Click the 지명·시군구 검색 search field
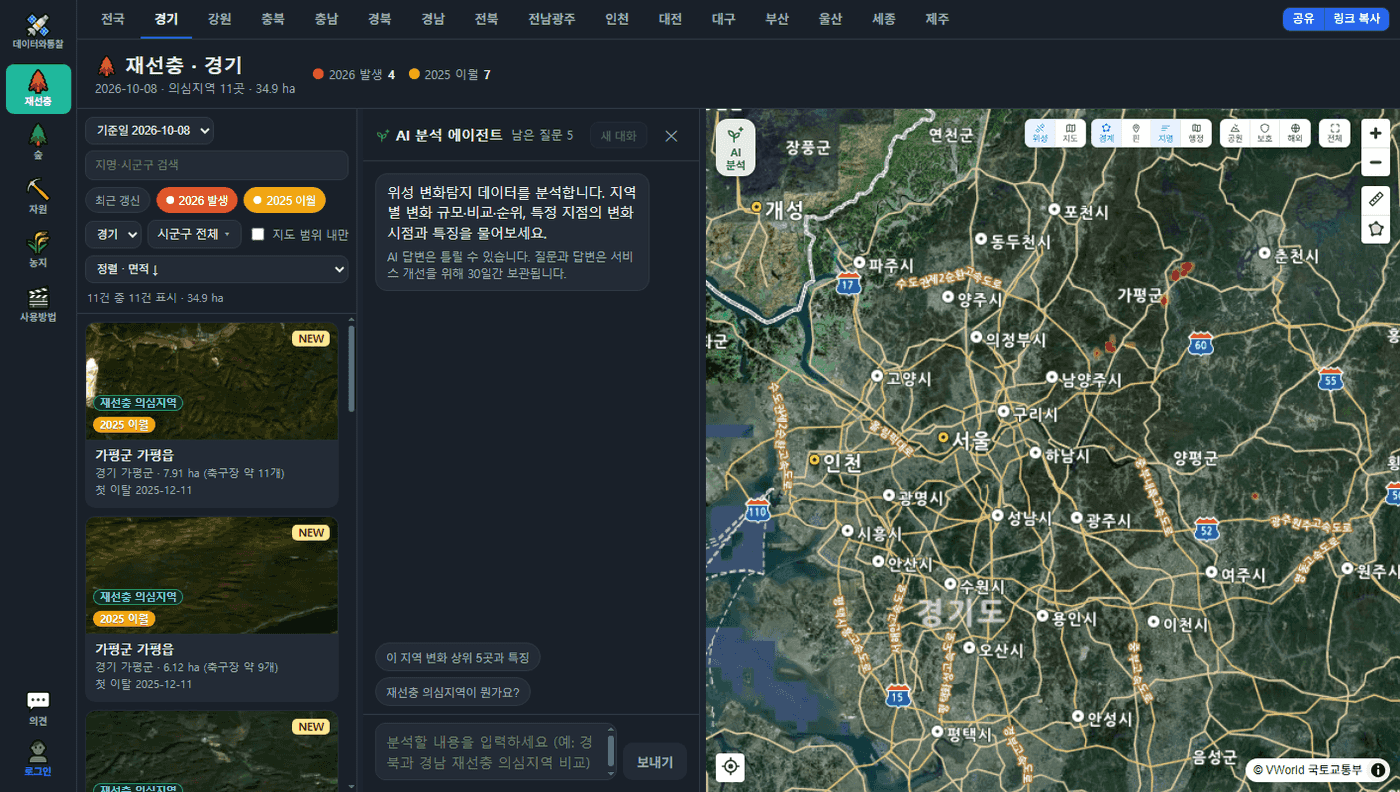Screen dimensions: 1400x792 pos(217,165)
